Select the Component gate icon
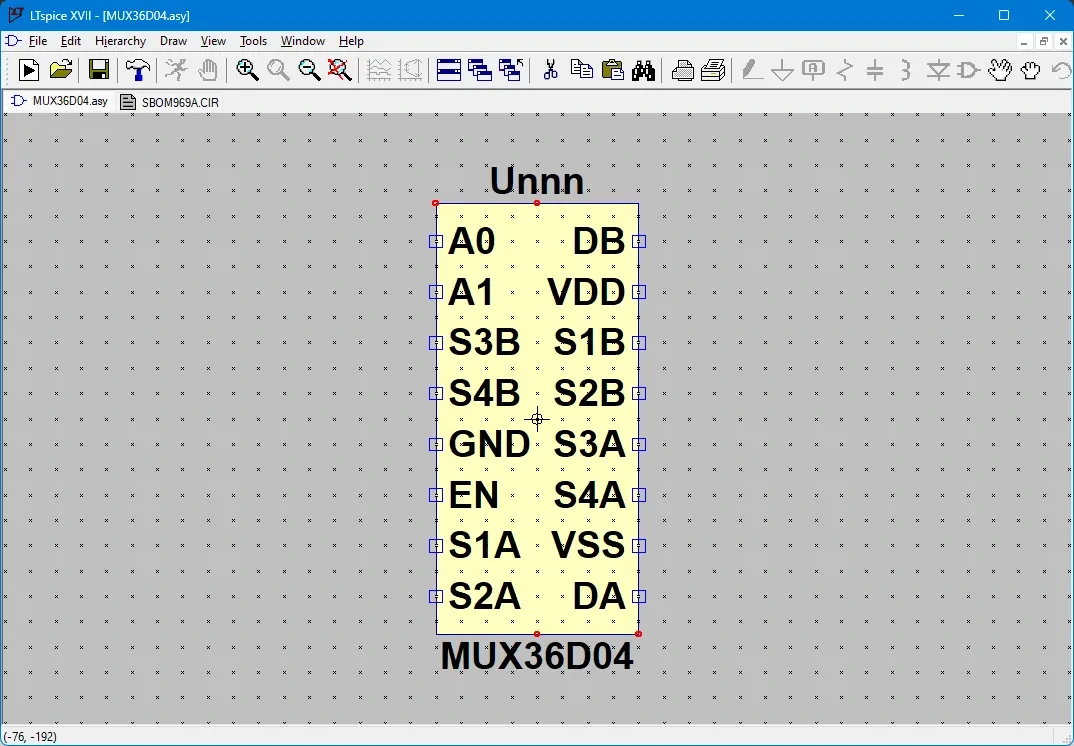The image size is (1074, 746). tap(969, 70)
